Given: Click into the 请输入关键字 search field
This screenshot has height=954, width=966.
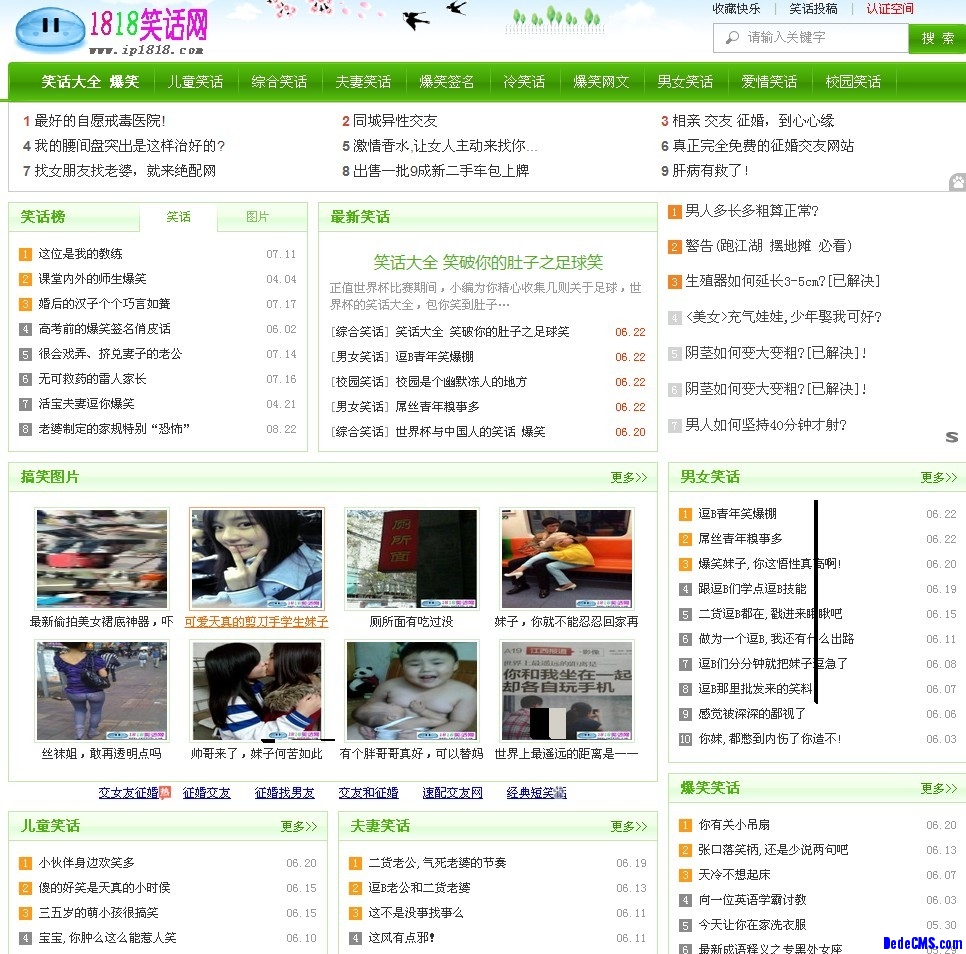Looking at the screenshot, I should coord(820,38).
